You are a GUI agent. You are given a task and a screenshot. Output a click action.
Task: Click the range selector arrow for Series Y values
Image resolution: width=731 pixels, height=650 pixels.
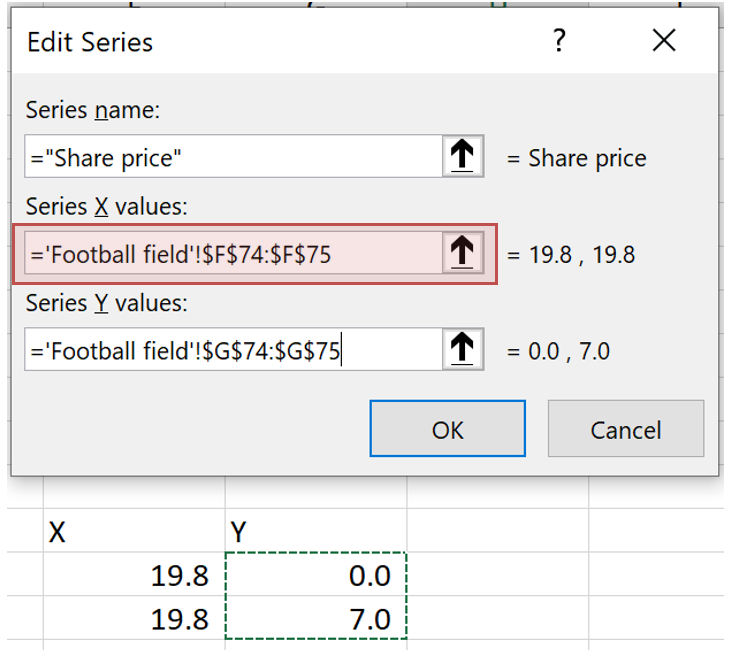pyautogui.click(x=462, y=350)
